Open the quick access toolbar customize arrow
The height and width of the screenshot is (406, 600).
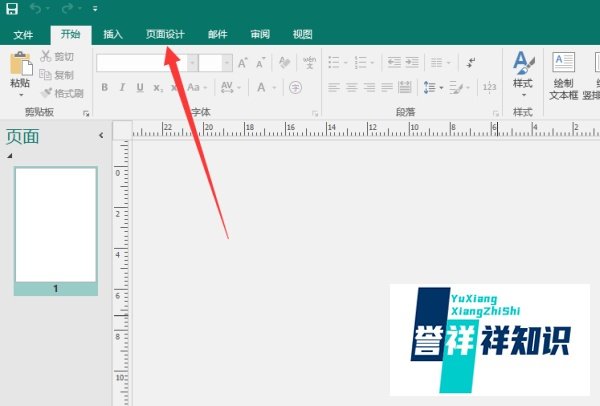(95, 8)
